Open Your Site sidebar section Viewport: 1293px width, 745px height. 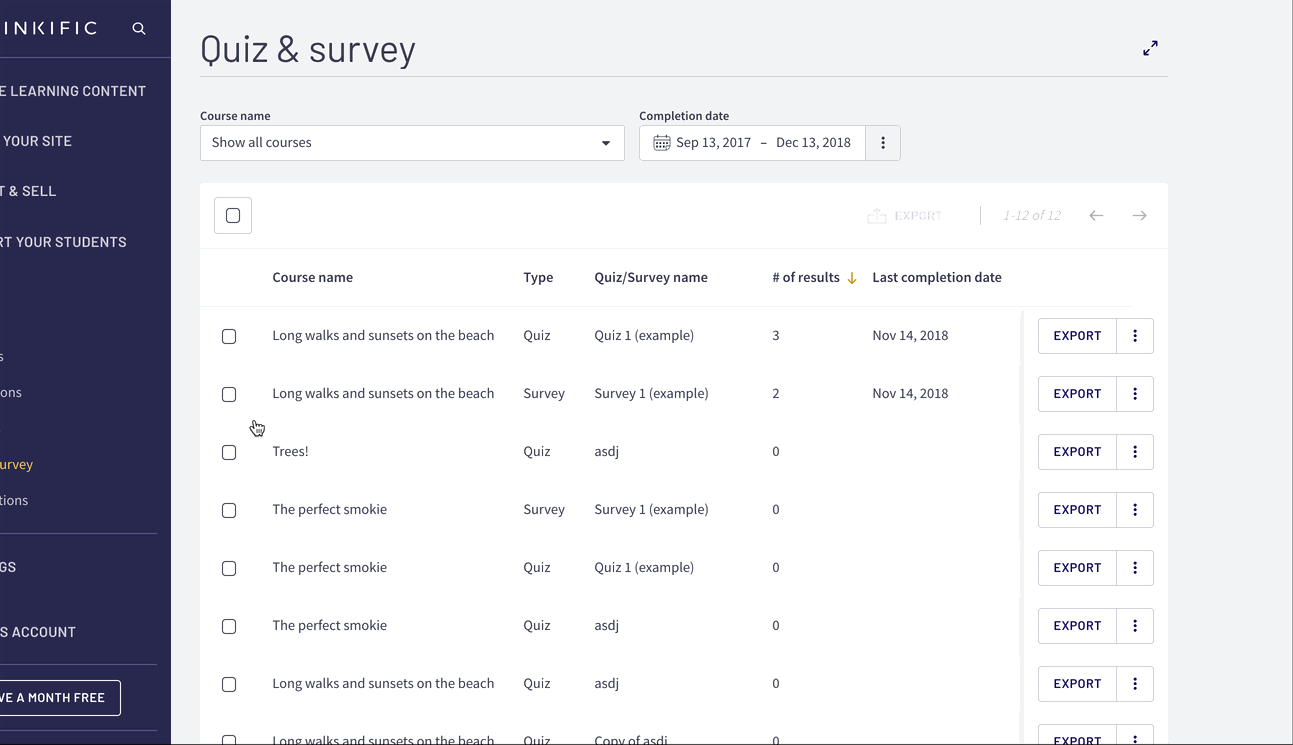click(36, 141)
